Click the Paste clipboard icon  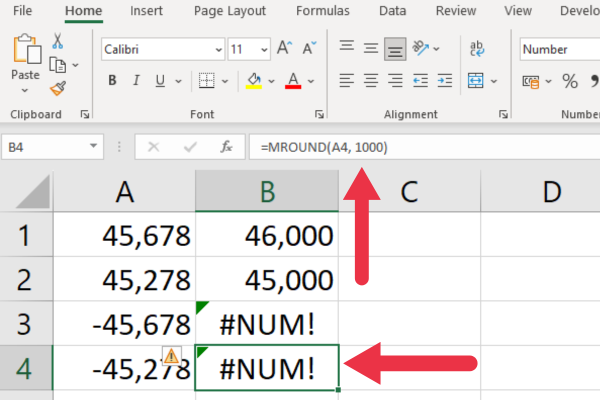coord(27,49)
